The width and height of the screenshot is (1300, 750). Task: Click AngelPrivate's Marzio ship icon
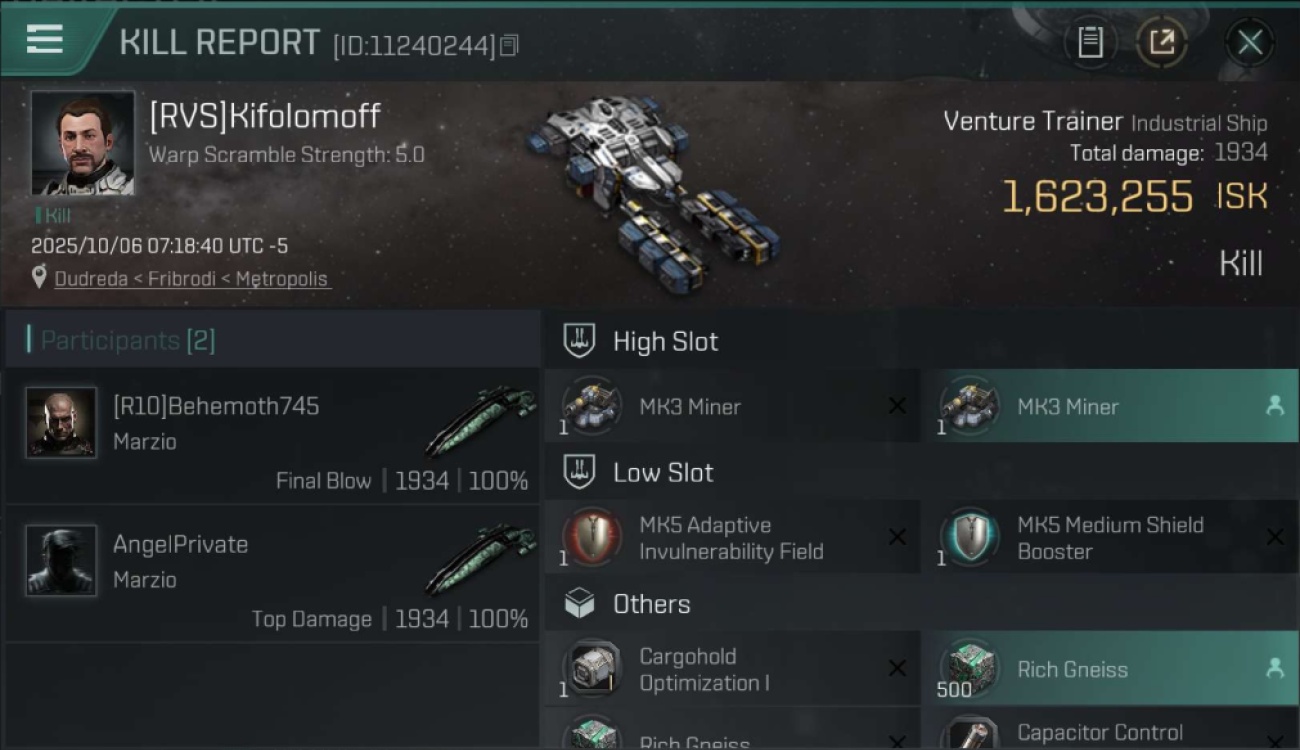tap(481, 558)
